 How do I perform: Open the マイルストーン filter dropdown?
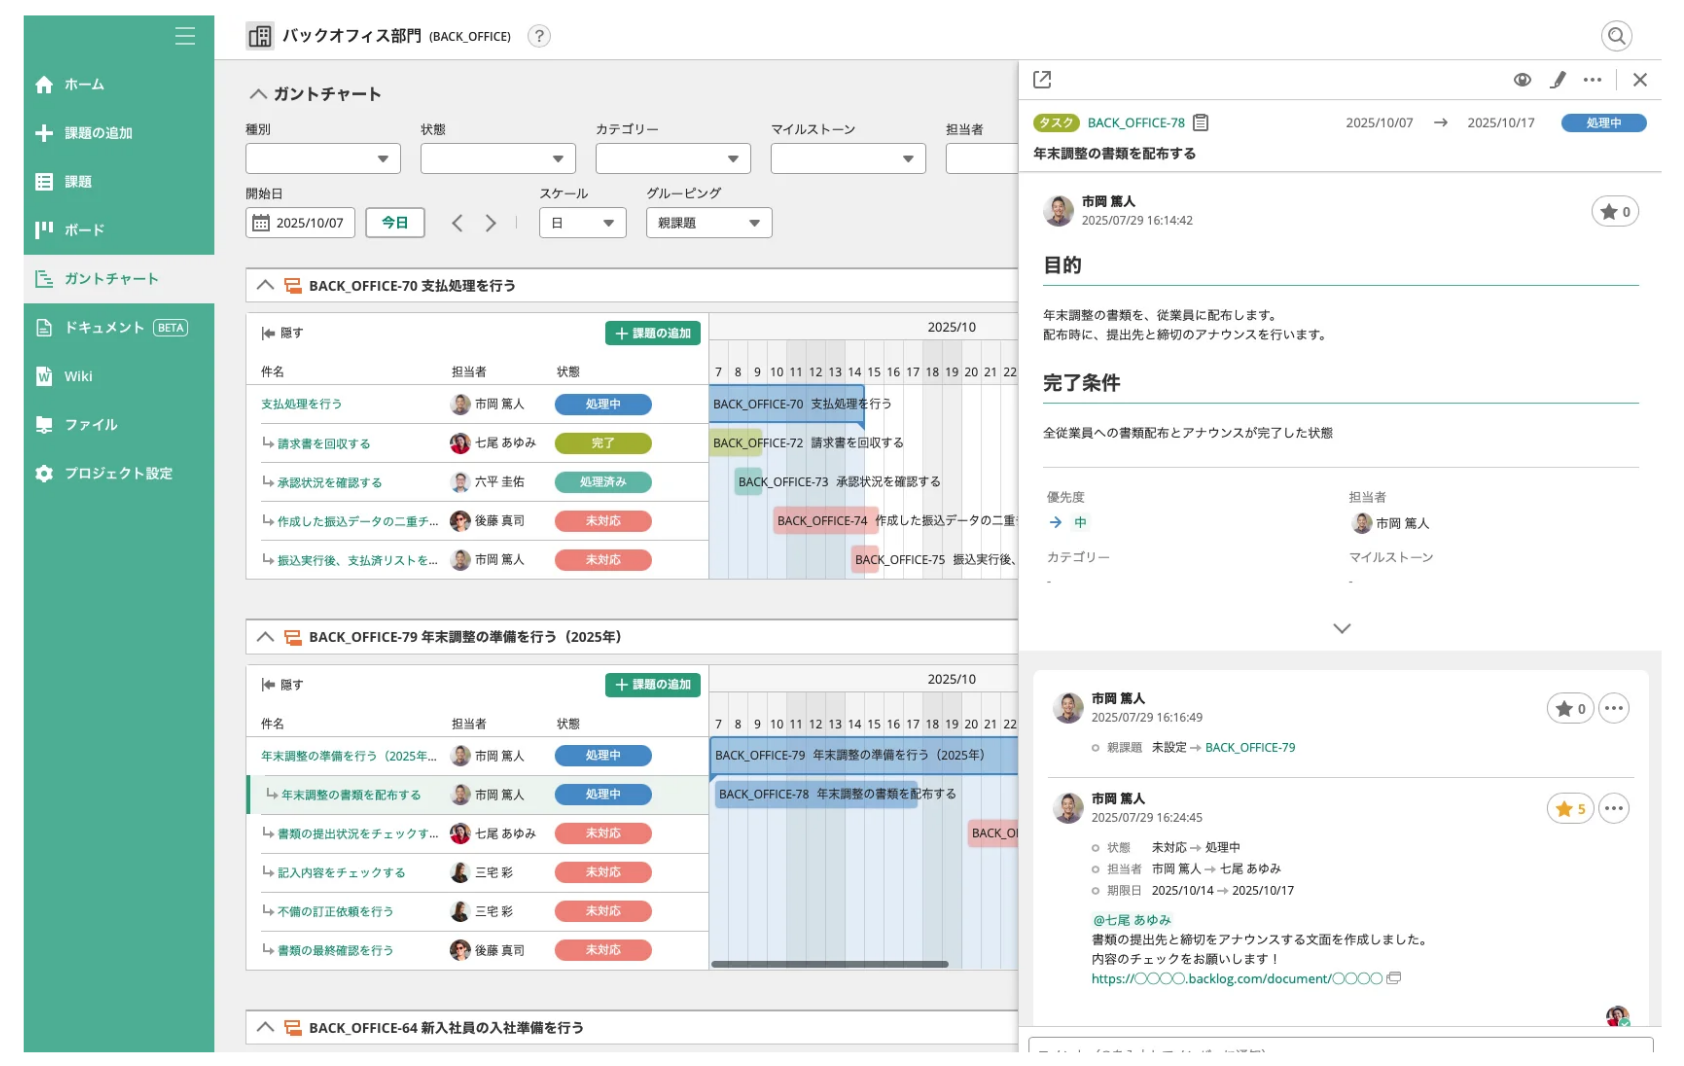tap(848, 159)
